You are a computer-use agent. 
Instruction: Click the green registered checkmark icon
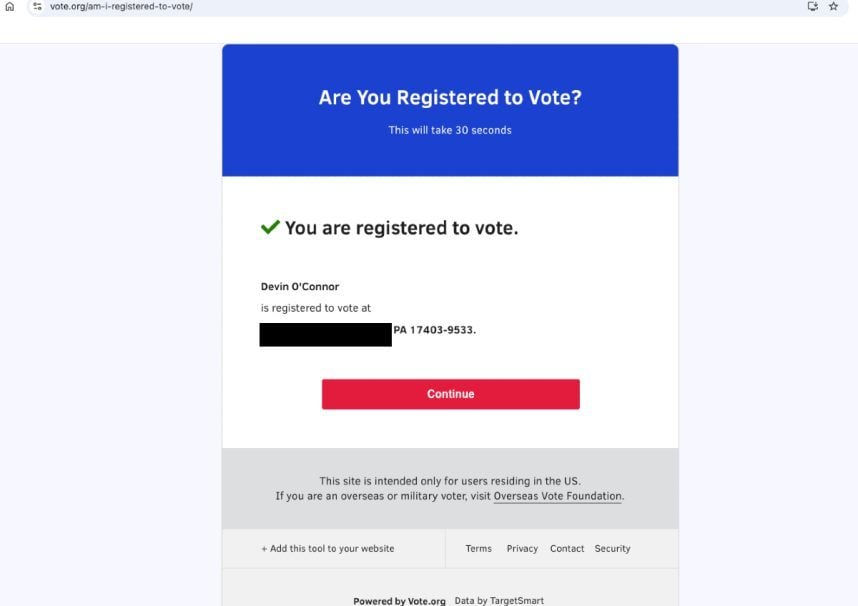click(x=270, y=227)
